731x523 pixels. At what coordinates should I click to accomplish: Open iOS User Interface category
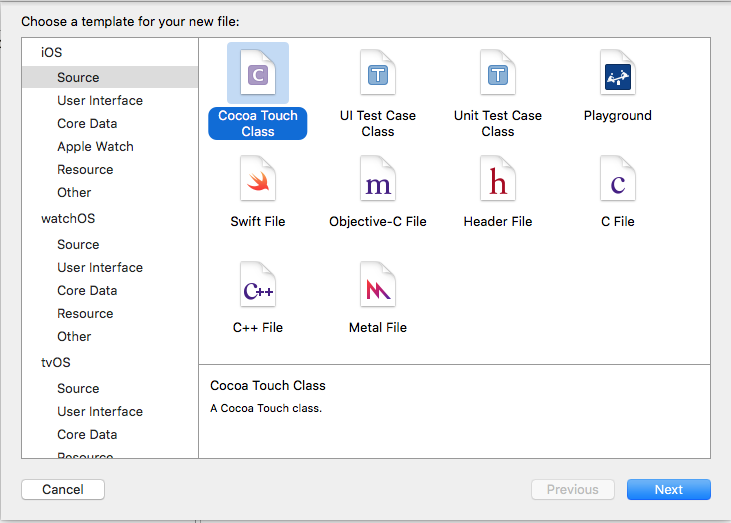(x=100, y=100)
